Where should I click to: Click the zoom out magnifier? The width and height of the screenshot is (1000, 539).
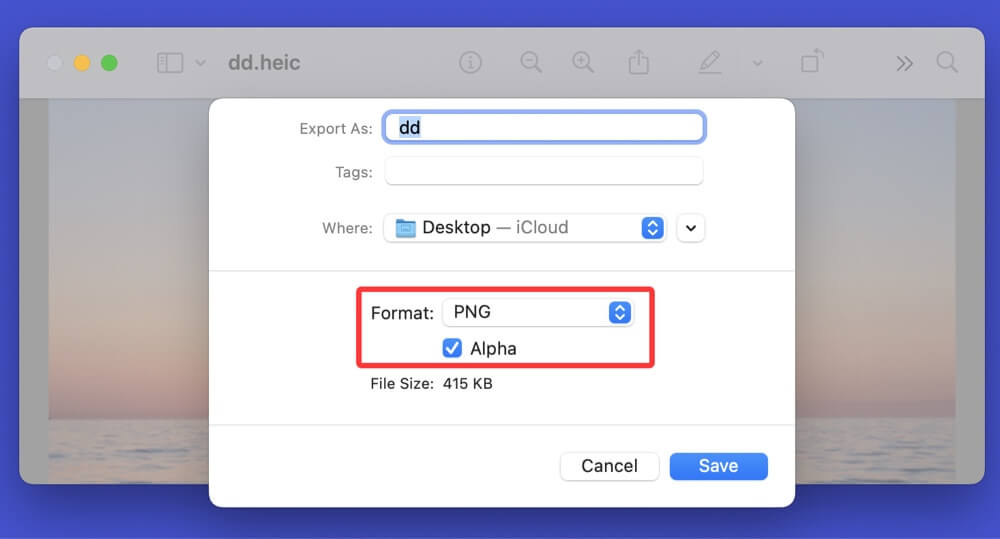coord(531,62)
